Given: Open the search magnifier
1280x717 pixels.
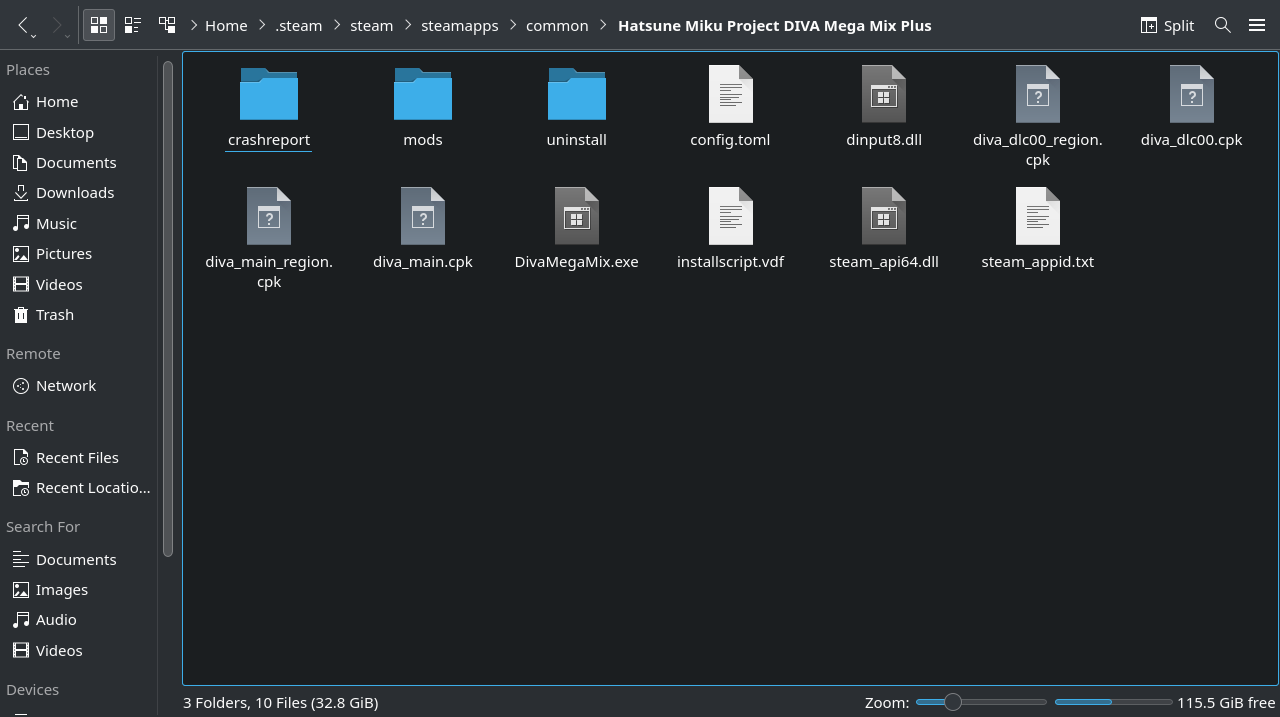Looking at the screenshot, I should (x=1222, y=25).
